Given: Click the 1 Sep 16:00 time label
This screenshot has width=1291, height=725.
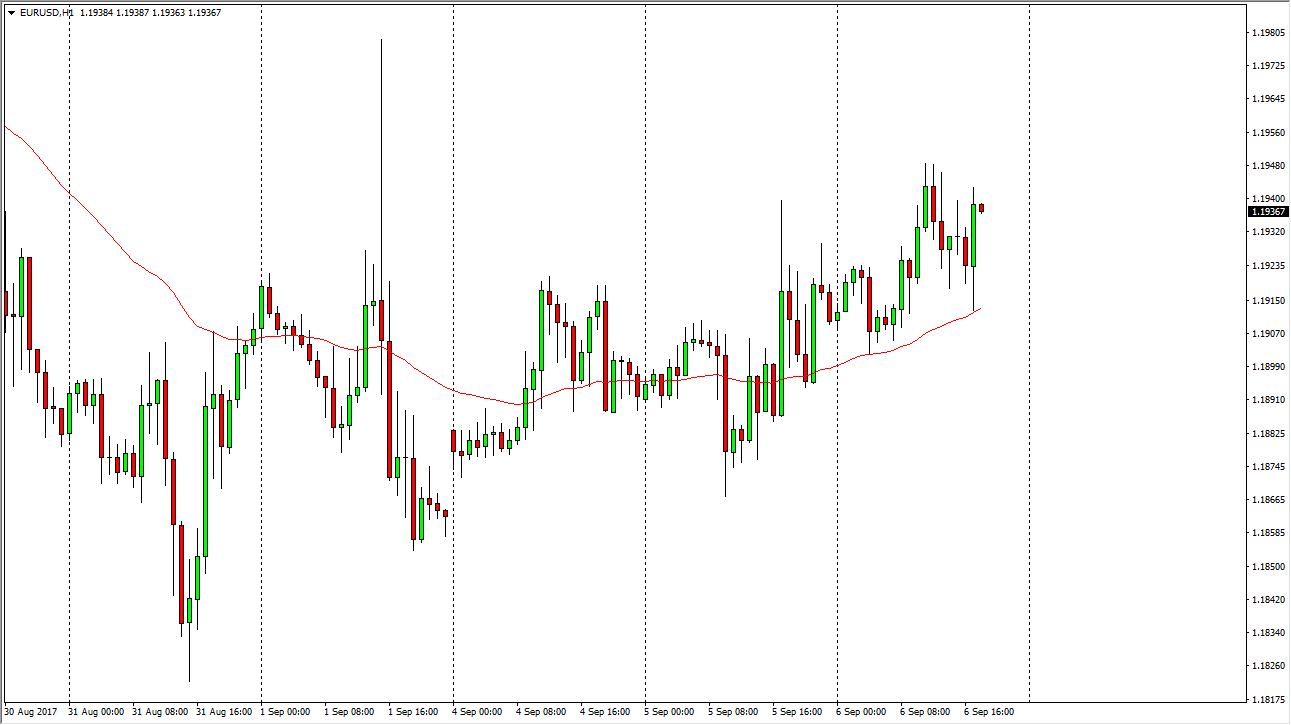Looking at the screenshot, I should pyautogui.click(x=414, y=712).
